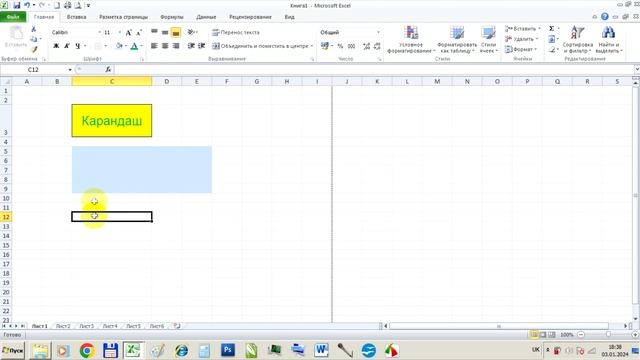The image size is (640, 360).
Task: Apply font color A icon
Action: click(x=134, y=46)
